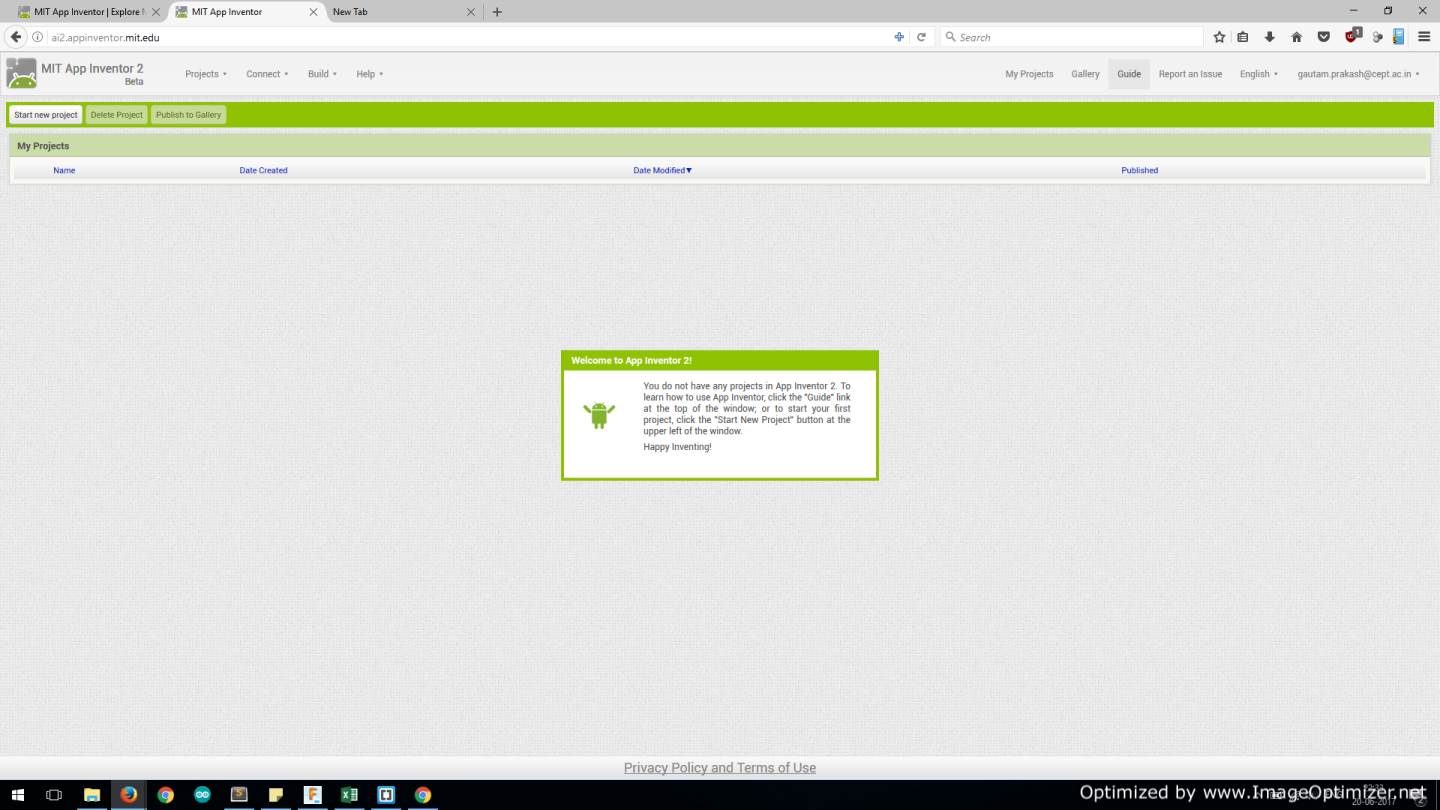Close the New Tab tab
Image resolution: width=1440 pixels, height=810 pixels.
471,12
